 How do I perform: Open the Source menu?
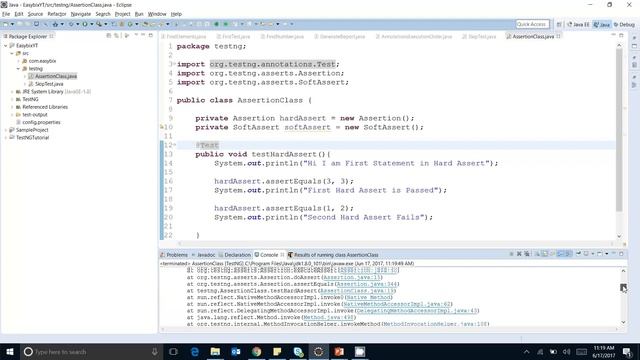[35, 14]
